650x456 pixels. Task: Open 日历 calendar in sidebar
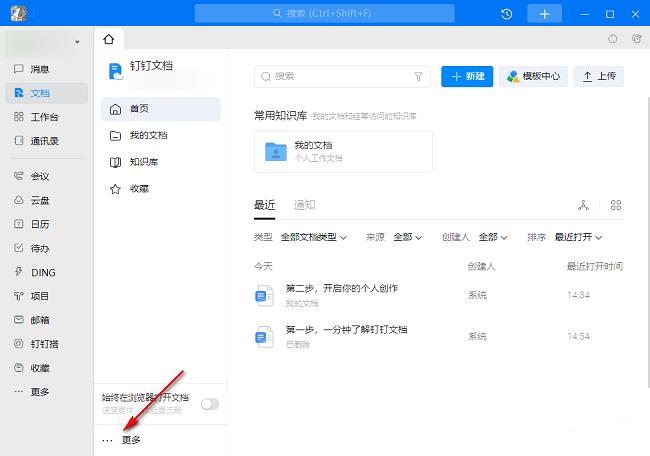[40, 224]
